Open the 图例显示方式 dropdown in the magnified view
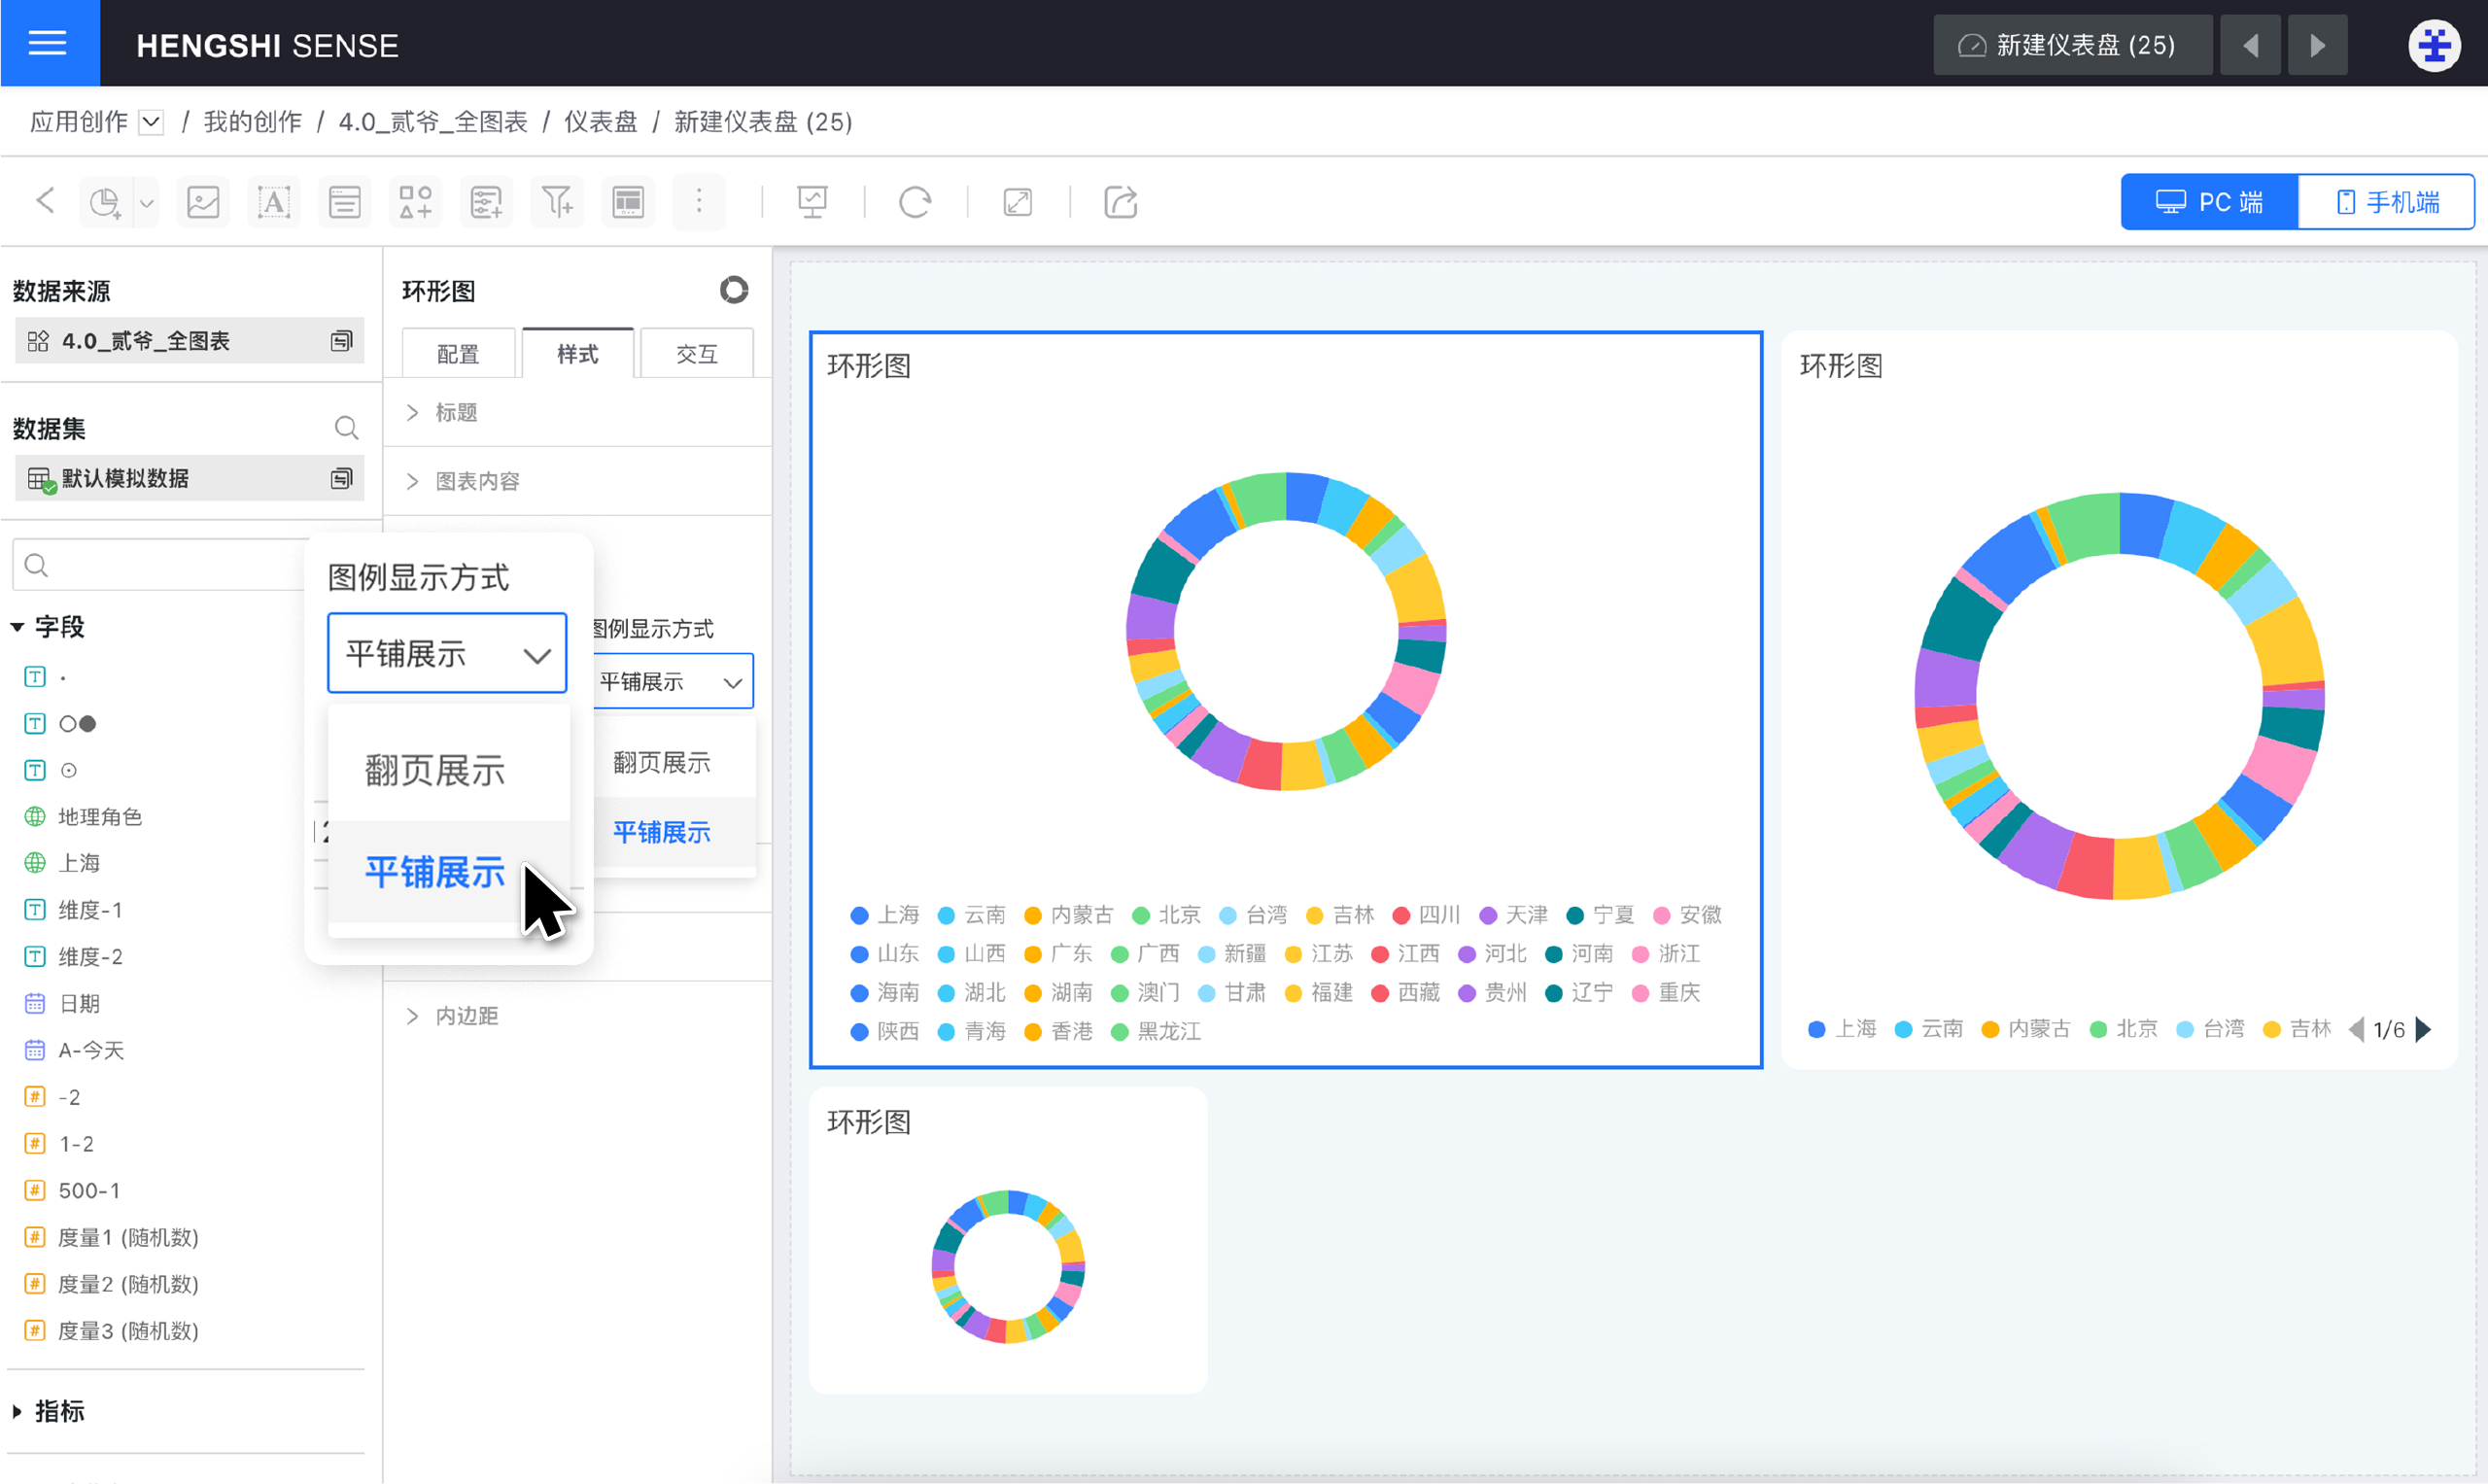 447,653
